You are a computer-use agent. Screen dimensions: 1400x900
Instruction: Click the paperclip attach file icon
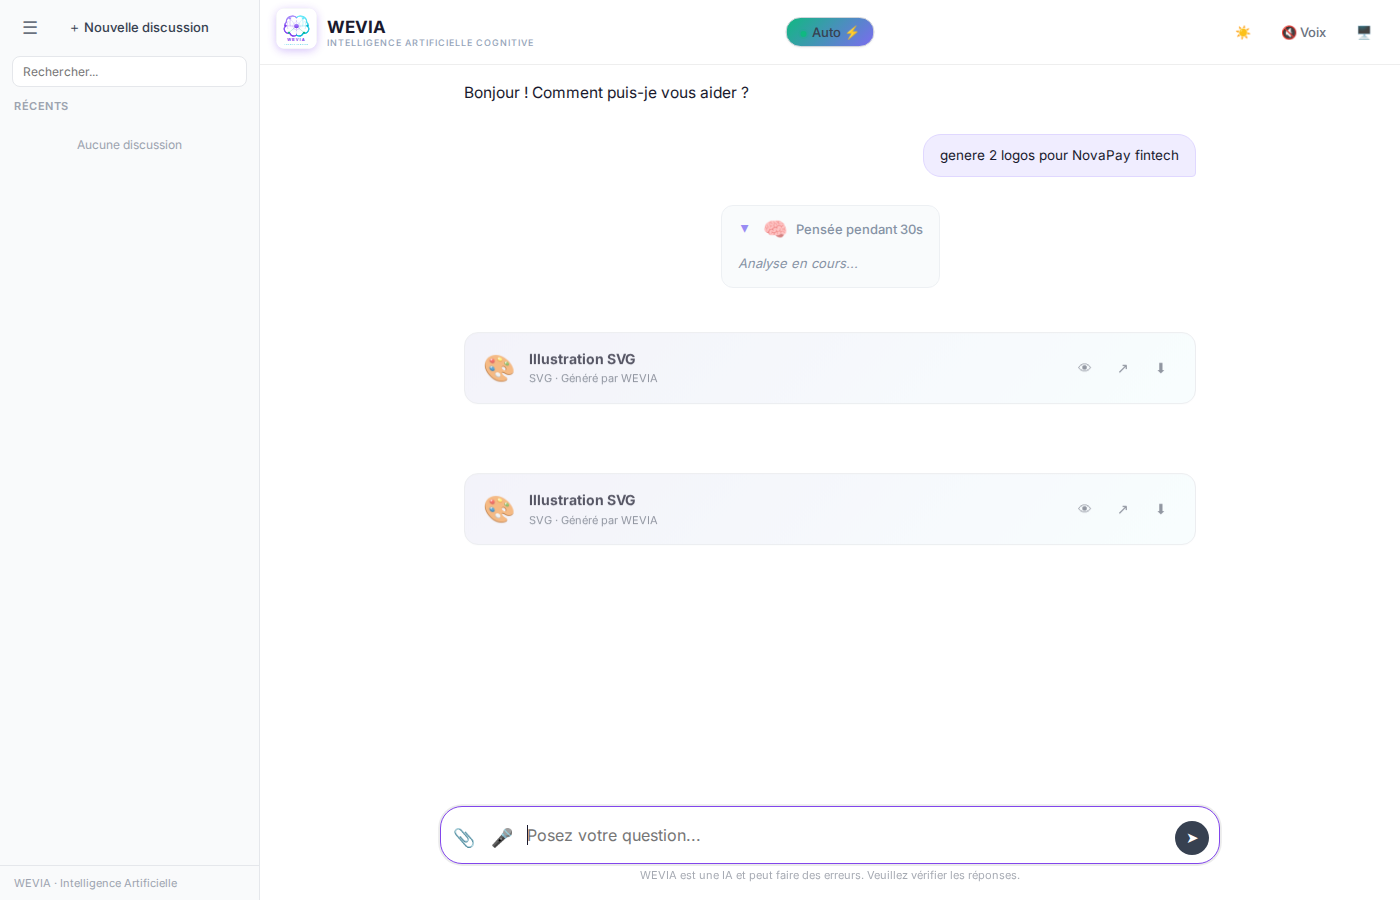pyautogui.click(x=464, y=837)
